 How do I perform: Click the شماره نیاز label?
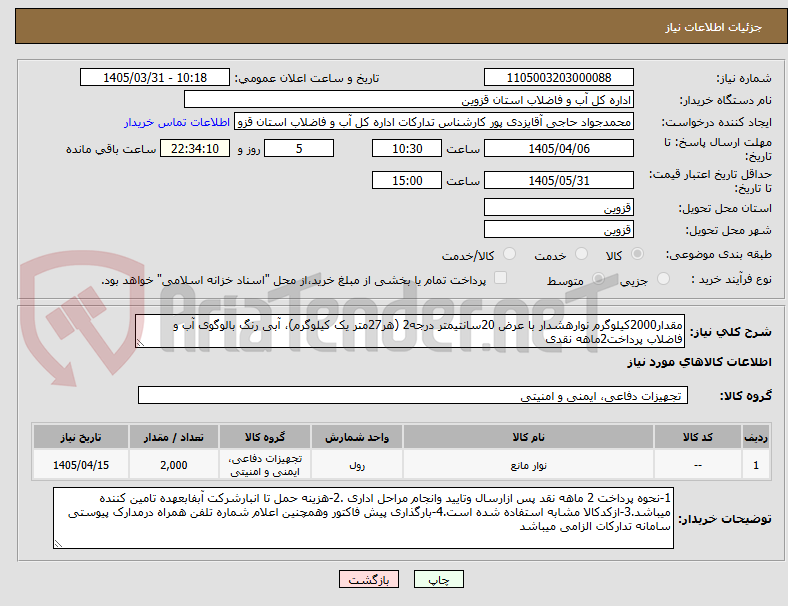pos(744,78)
